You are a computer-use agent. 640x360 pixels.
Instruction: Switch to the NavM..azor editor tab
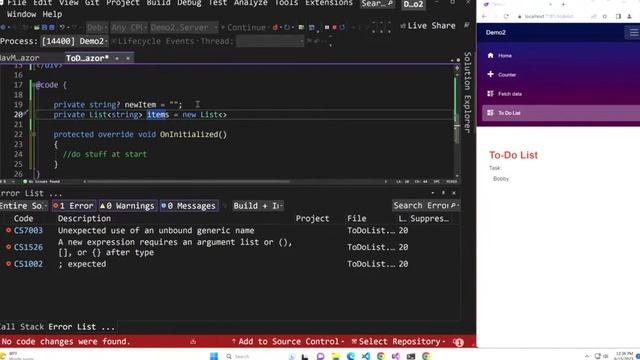click(x=20, y=58)
